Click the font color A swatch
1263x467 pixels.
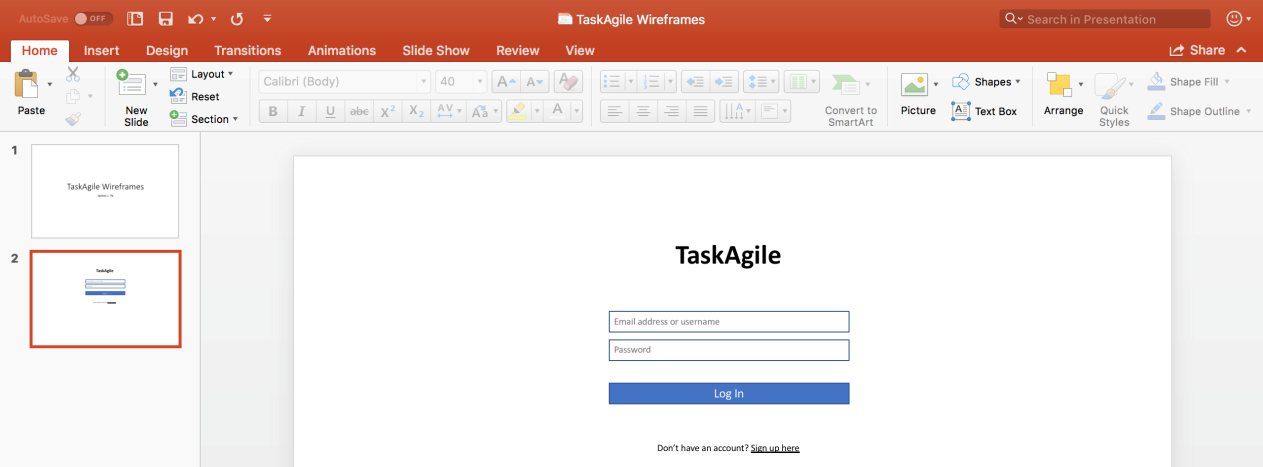[x=558, y=111]
